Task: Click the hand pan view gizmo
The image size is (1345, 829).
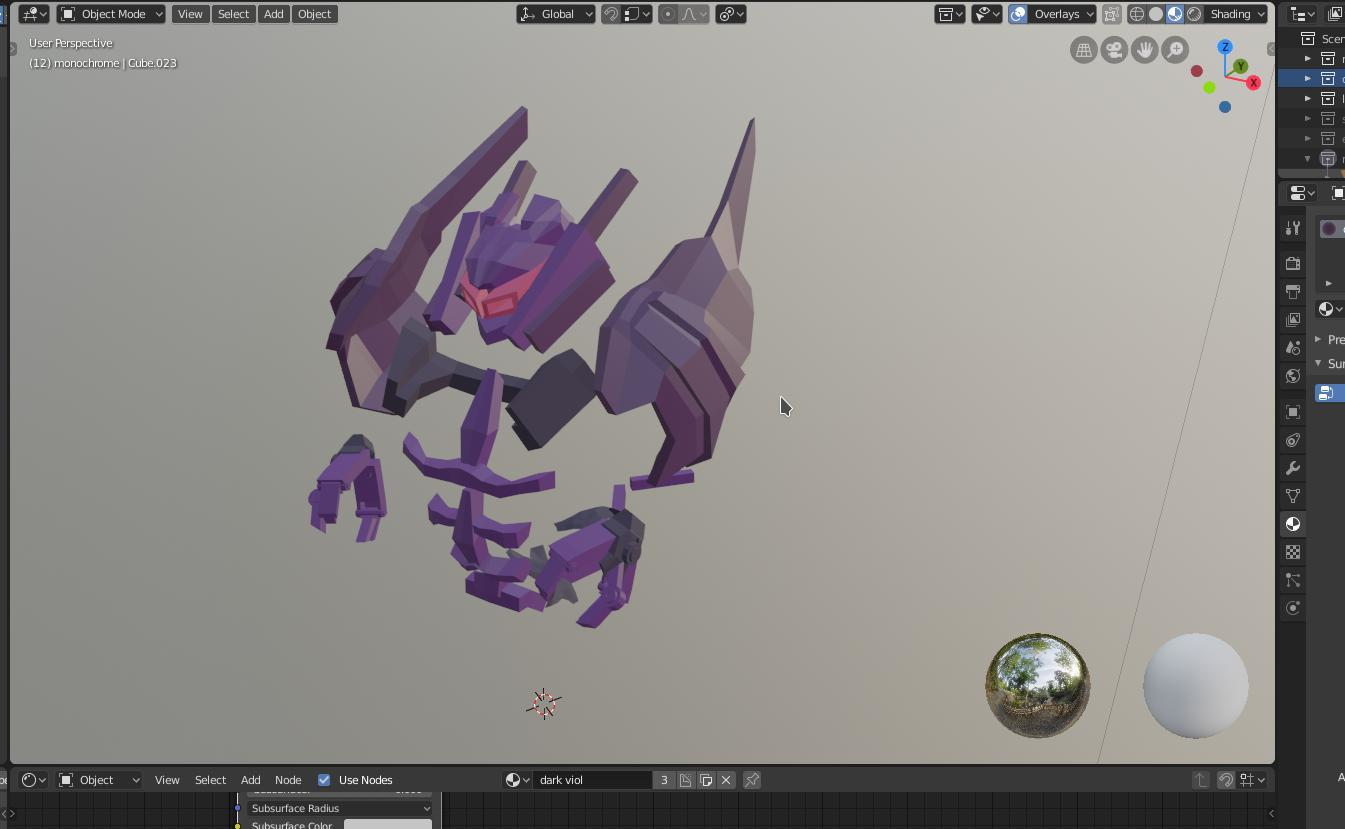Action: click(1145, 50)
